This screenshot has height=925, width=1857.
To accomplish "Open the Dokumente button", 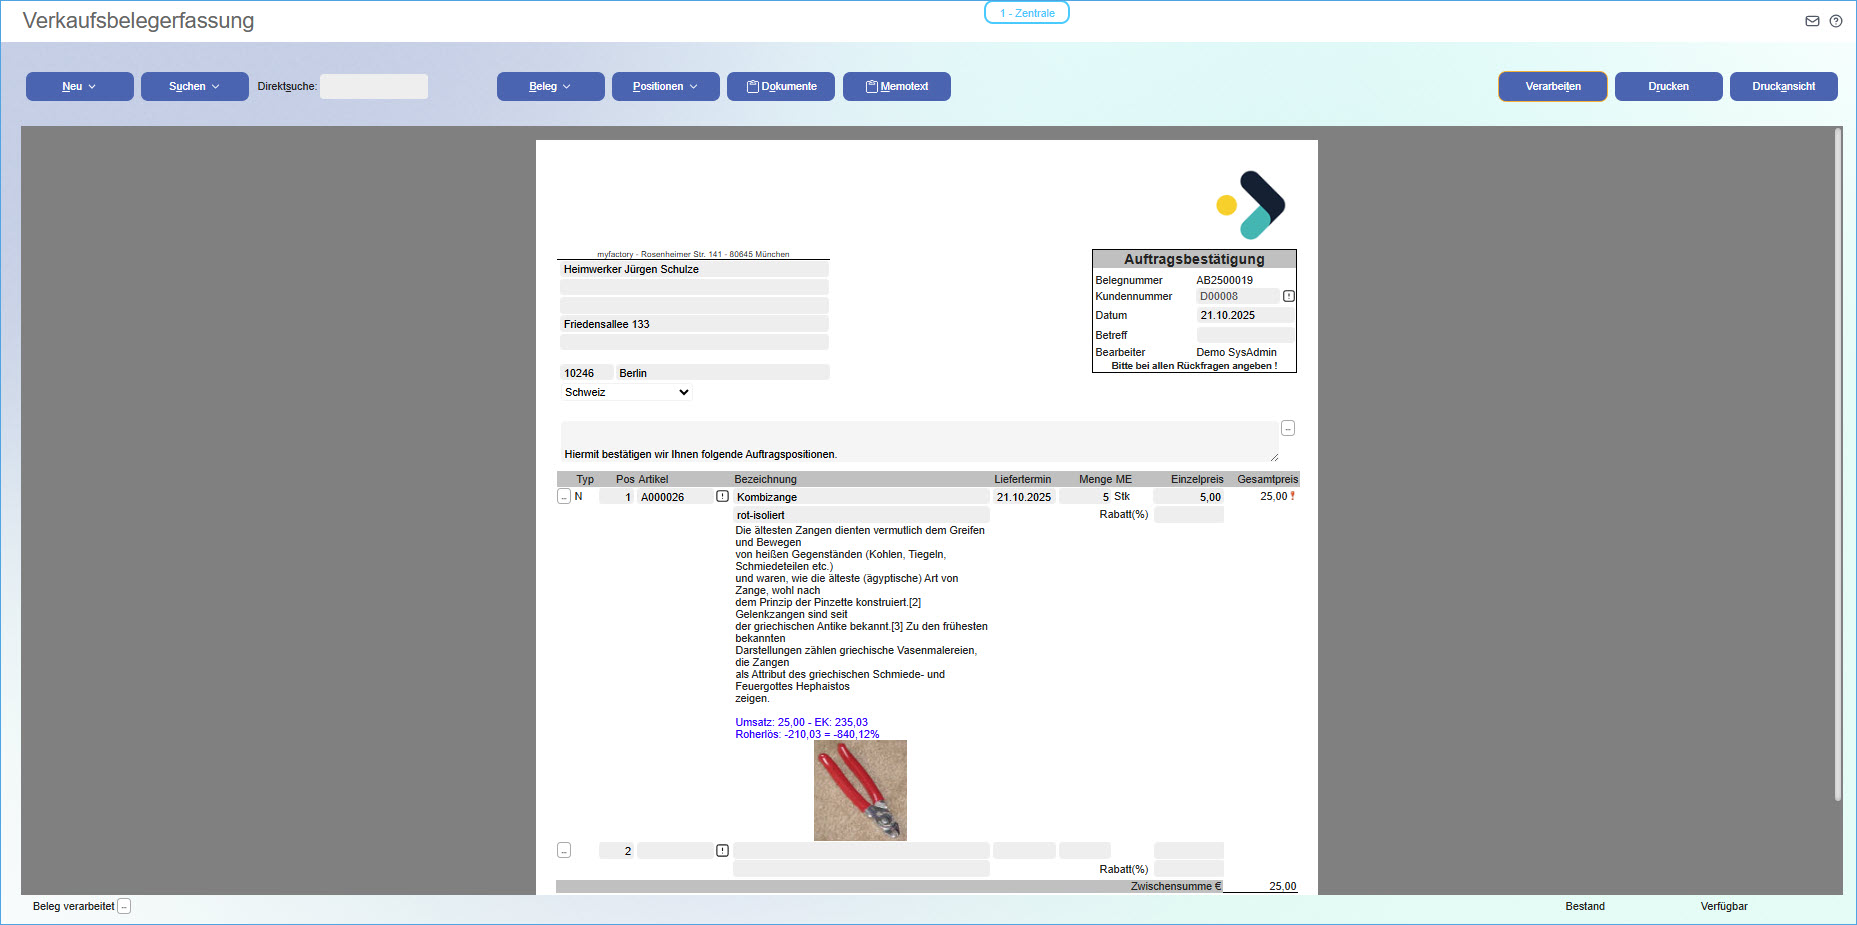I will click(781, 86).
